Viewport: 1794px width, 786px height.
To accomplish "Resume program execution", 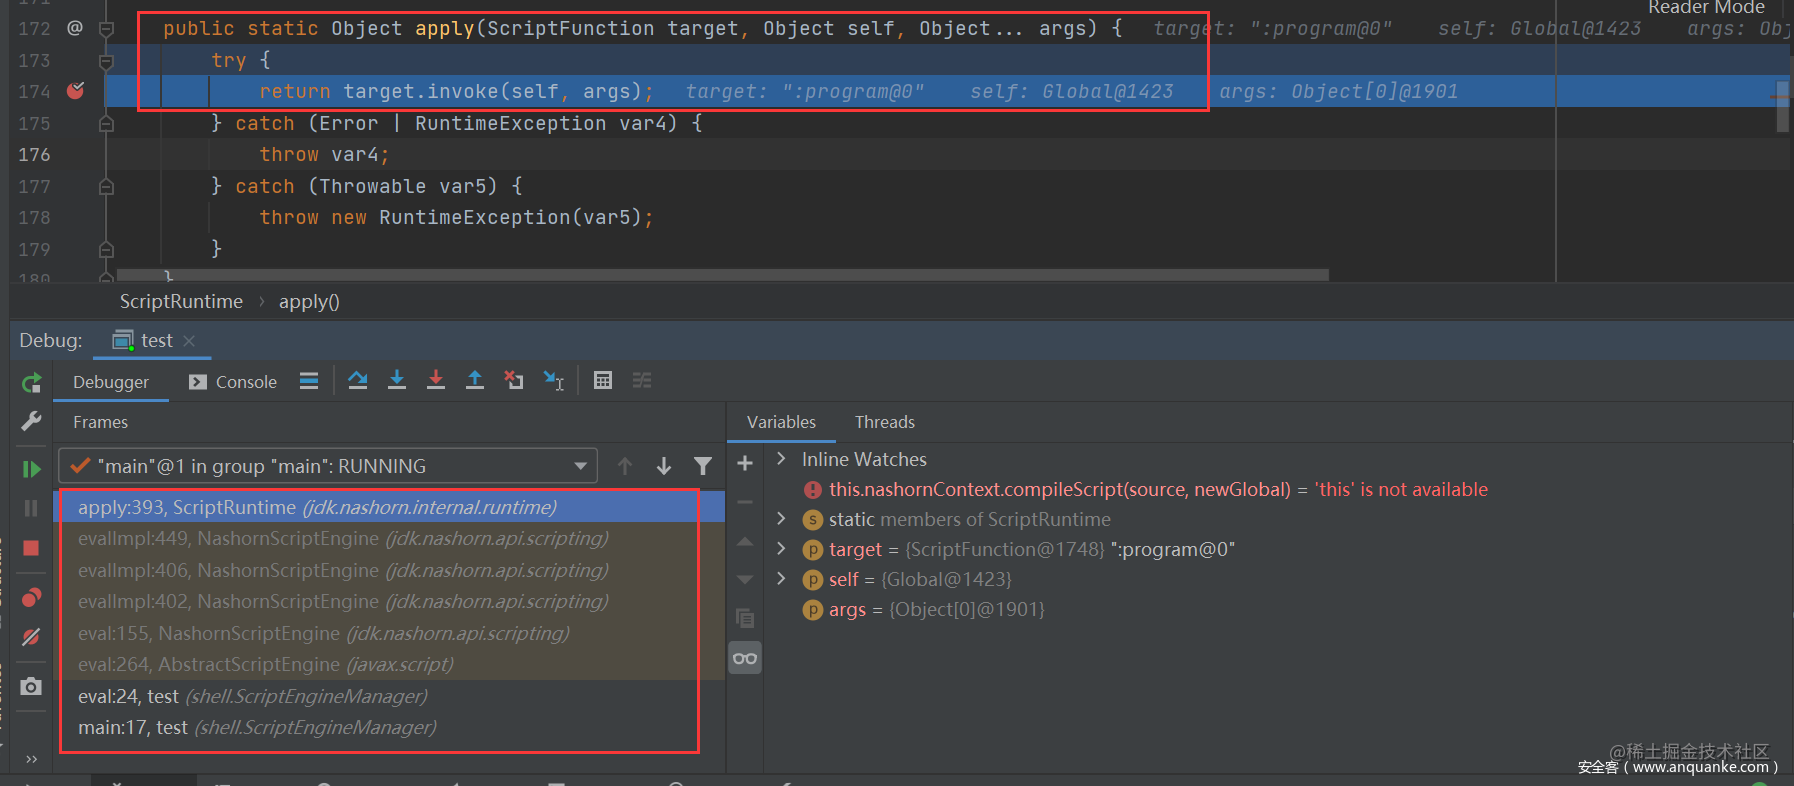I will point(31,468).
